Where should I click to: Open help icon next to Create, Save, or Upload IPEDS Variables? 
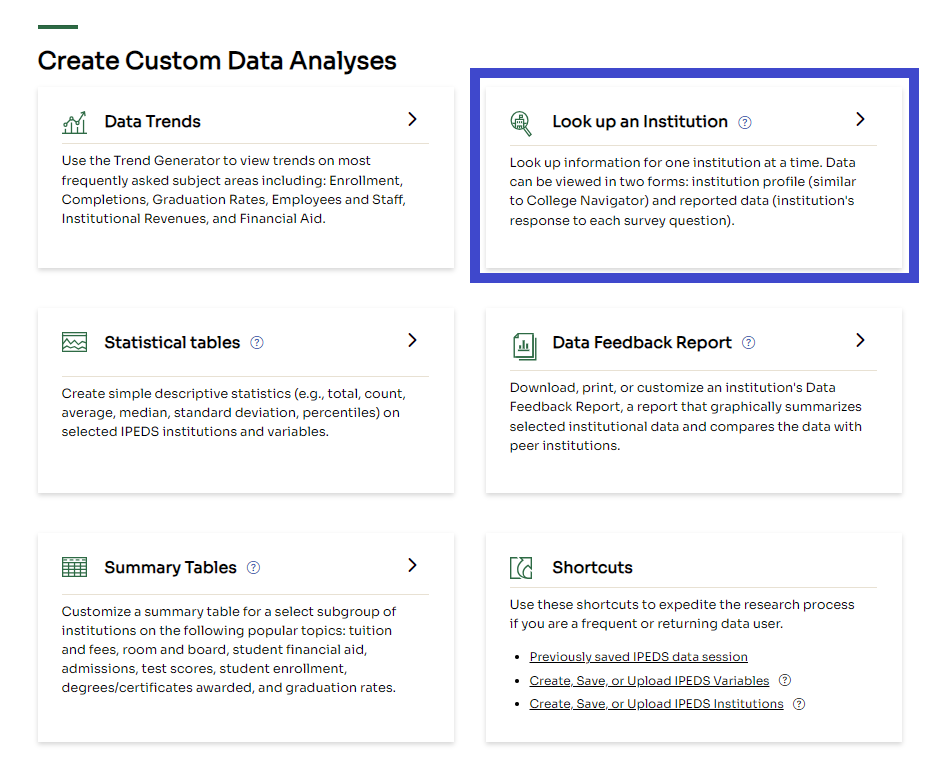click(784, 680)
